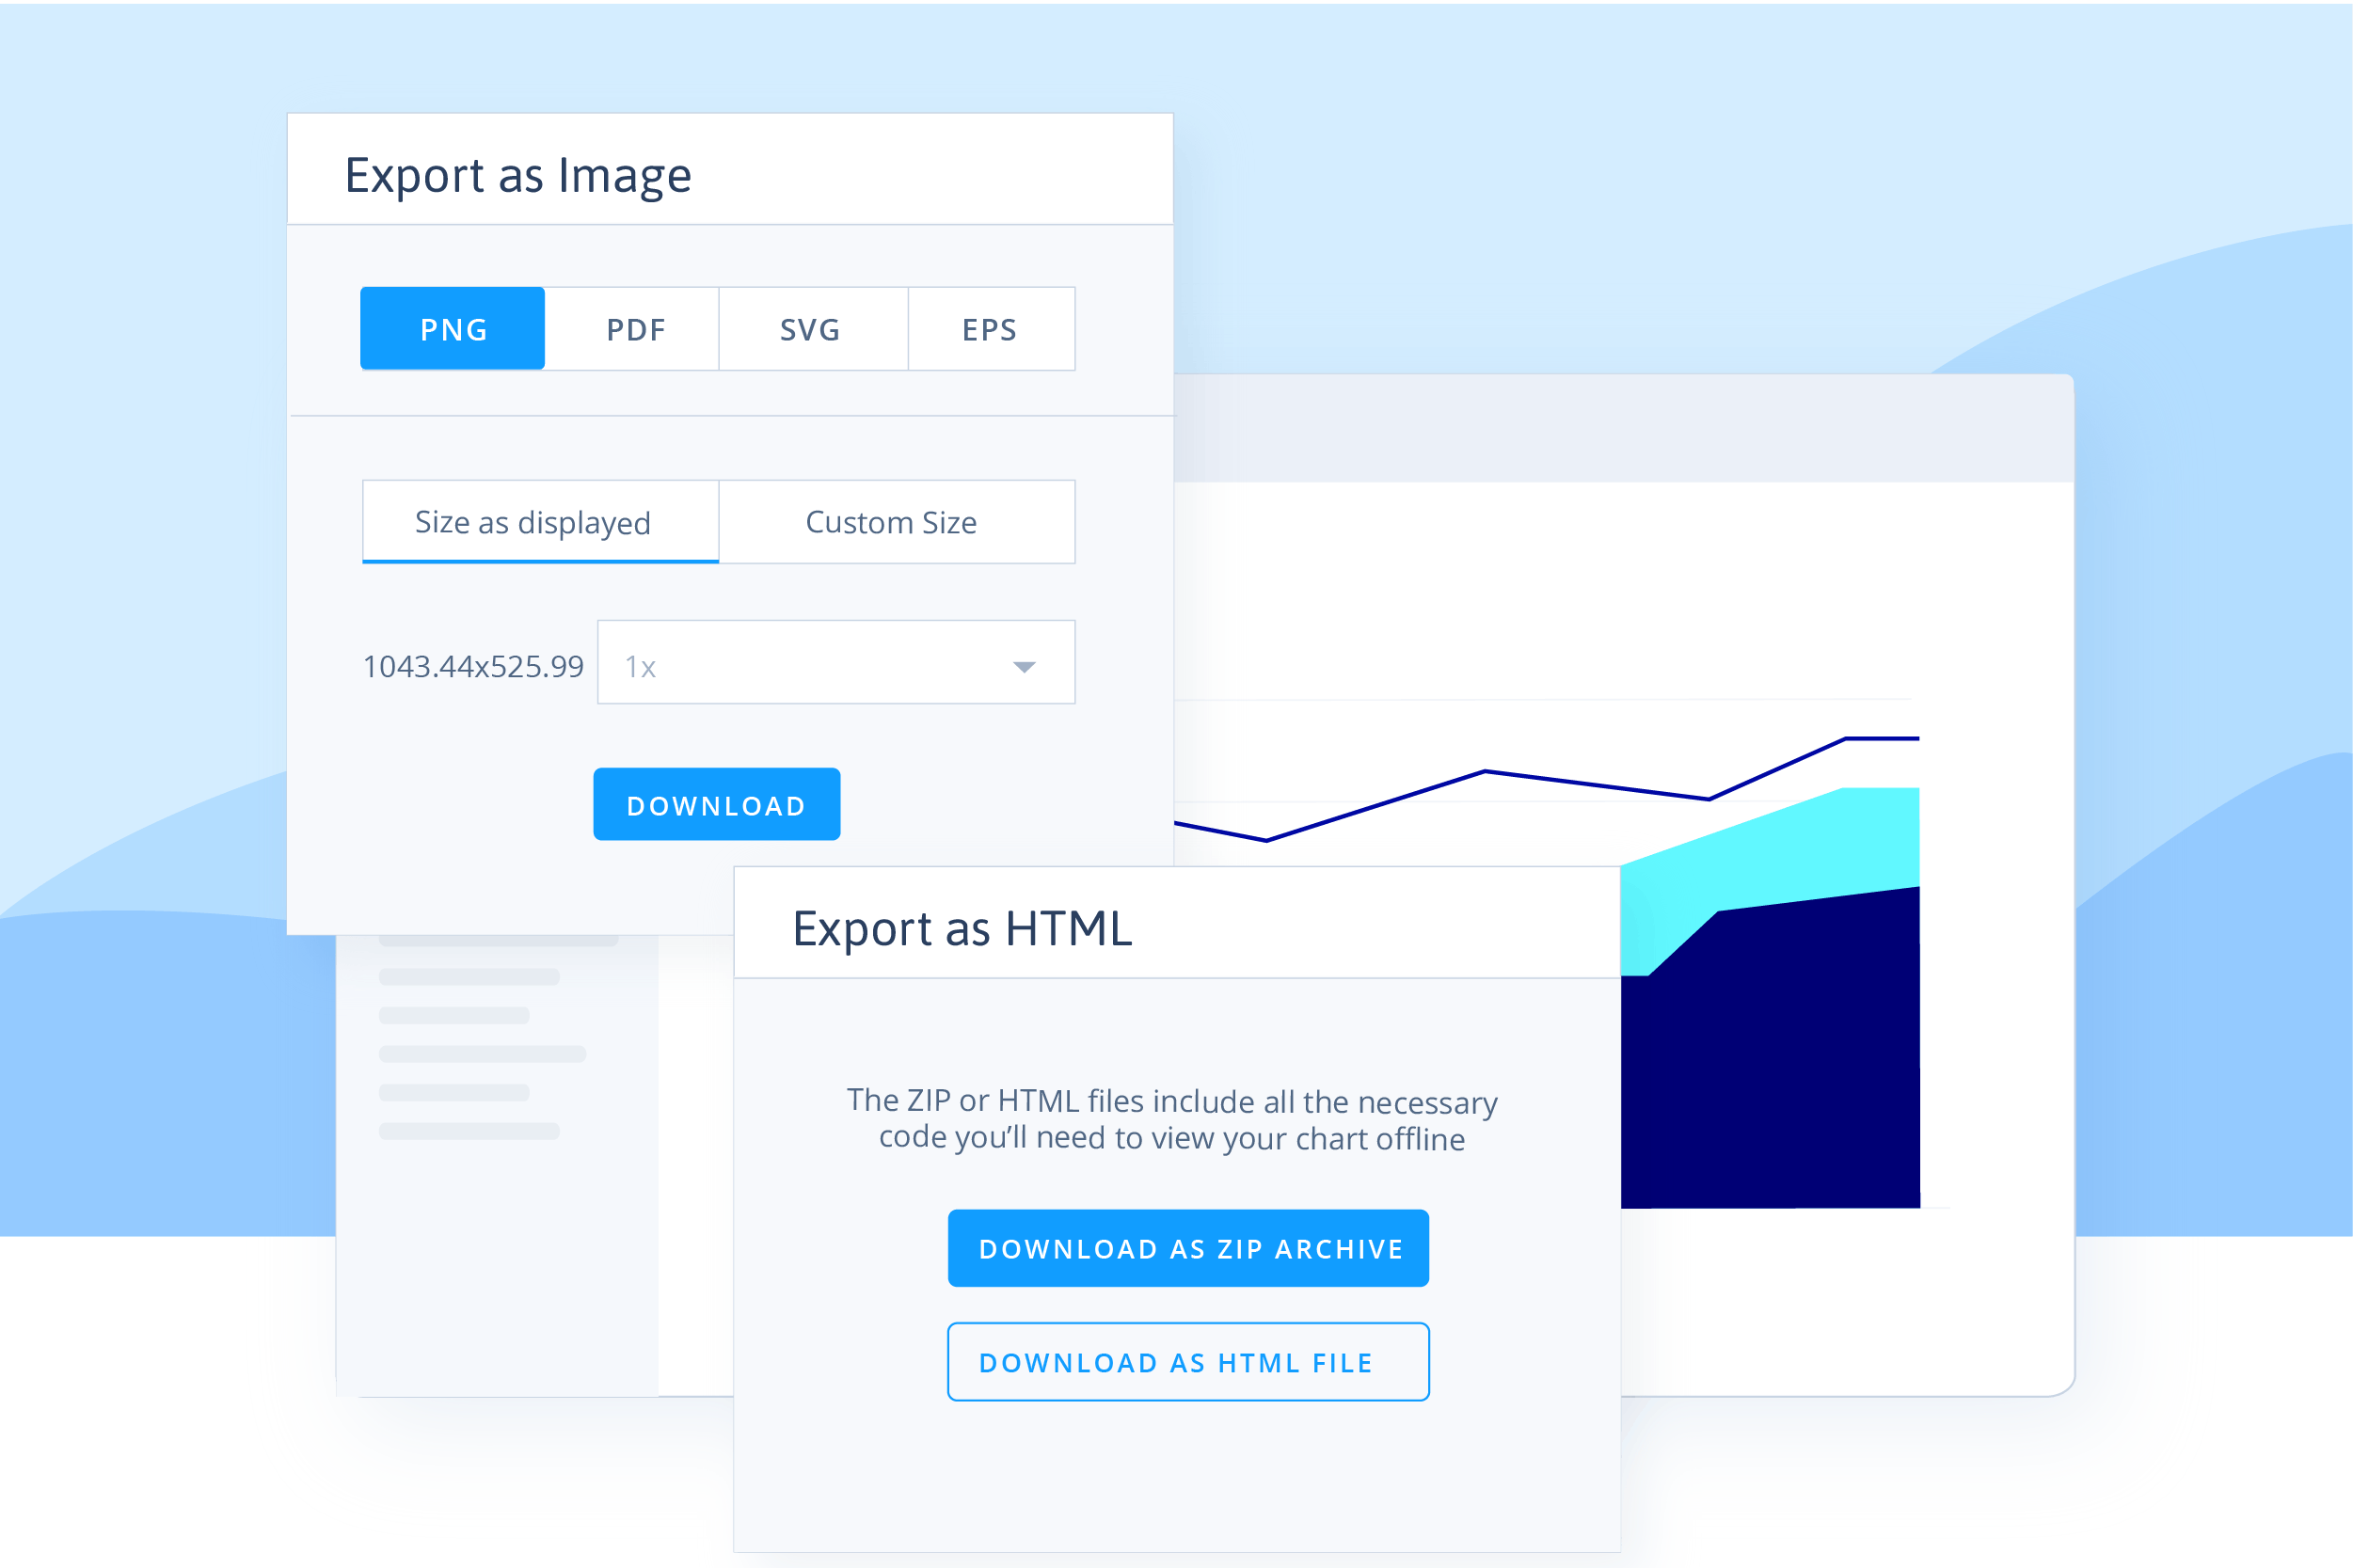Viewport: 2353px width, 1568px height.
Task: Enable Size as displayed option
Action: [533, 520]
